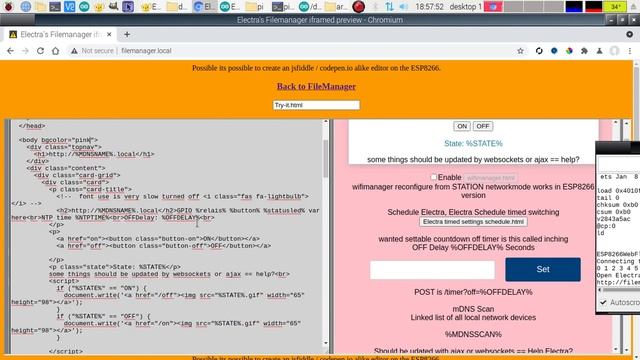
Task: Click the clock showing 18:57:52
Action: coord(429,7)
